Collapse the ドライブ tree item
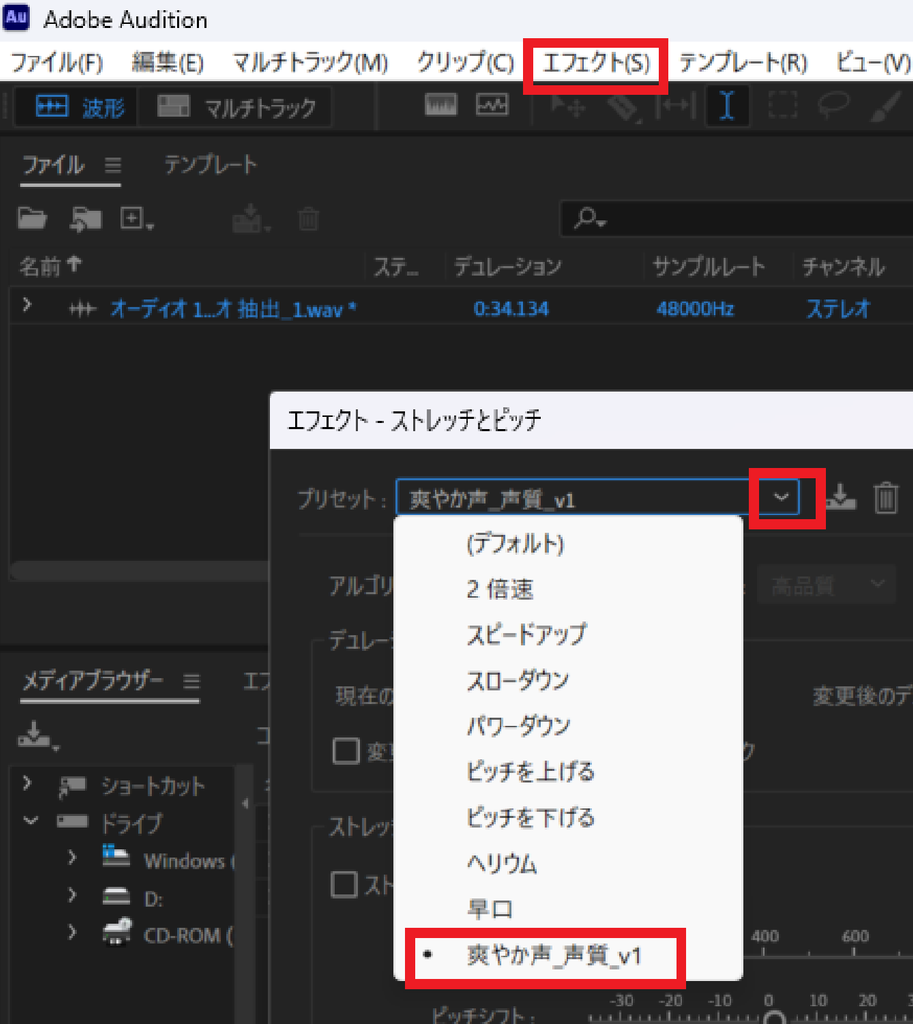913x1024 pixels. [x=30, y=820]
